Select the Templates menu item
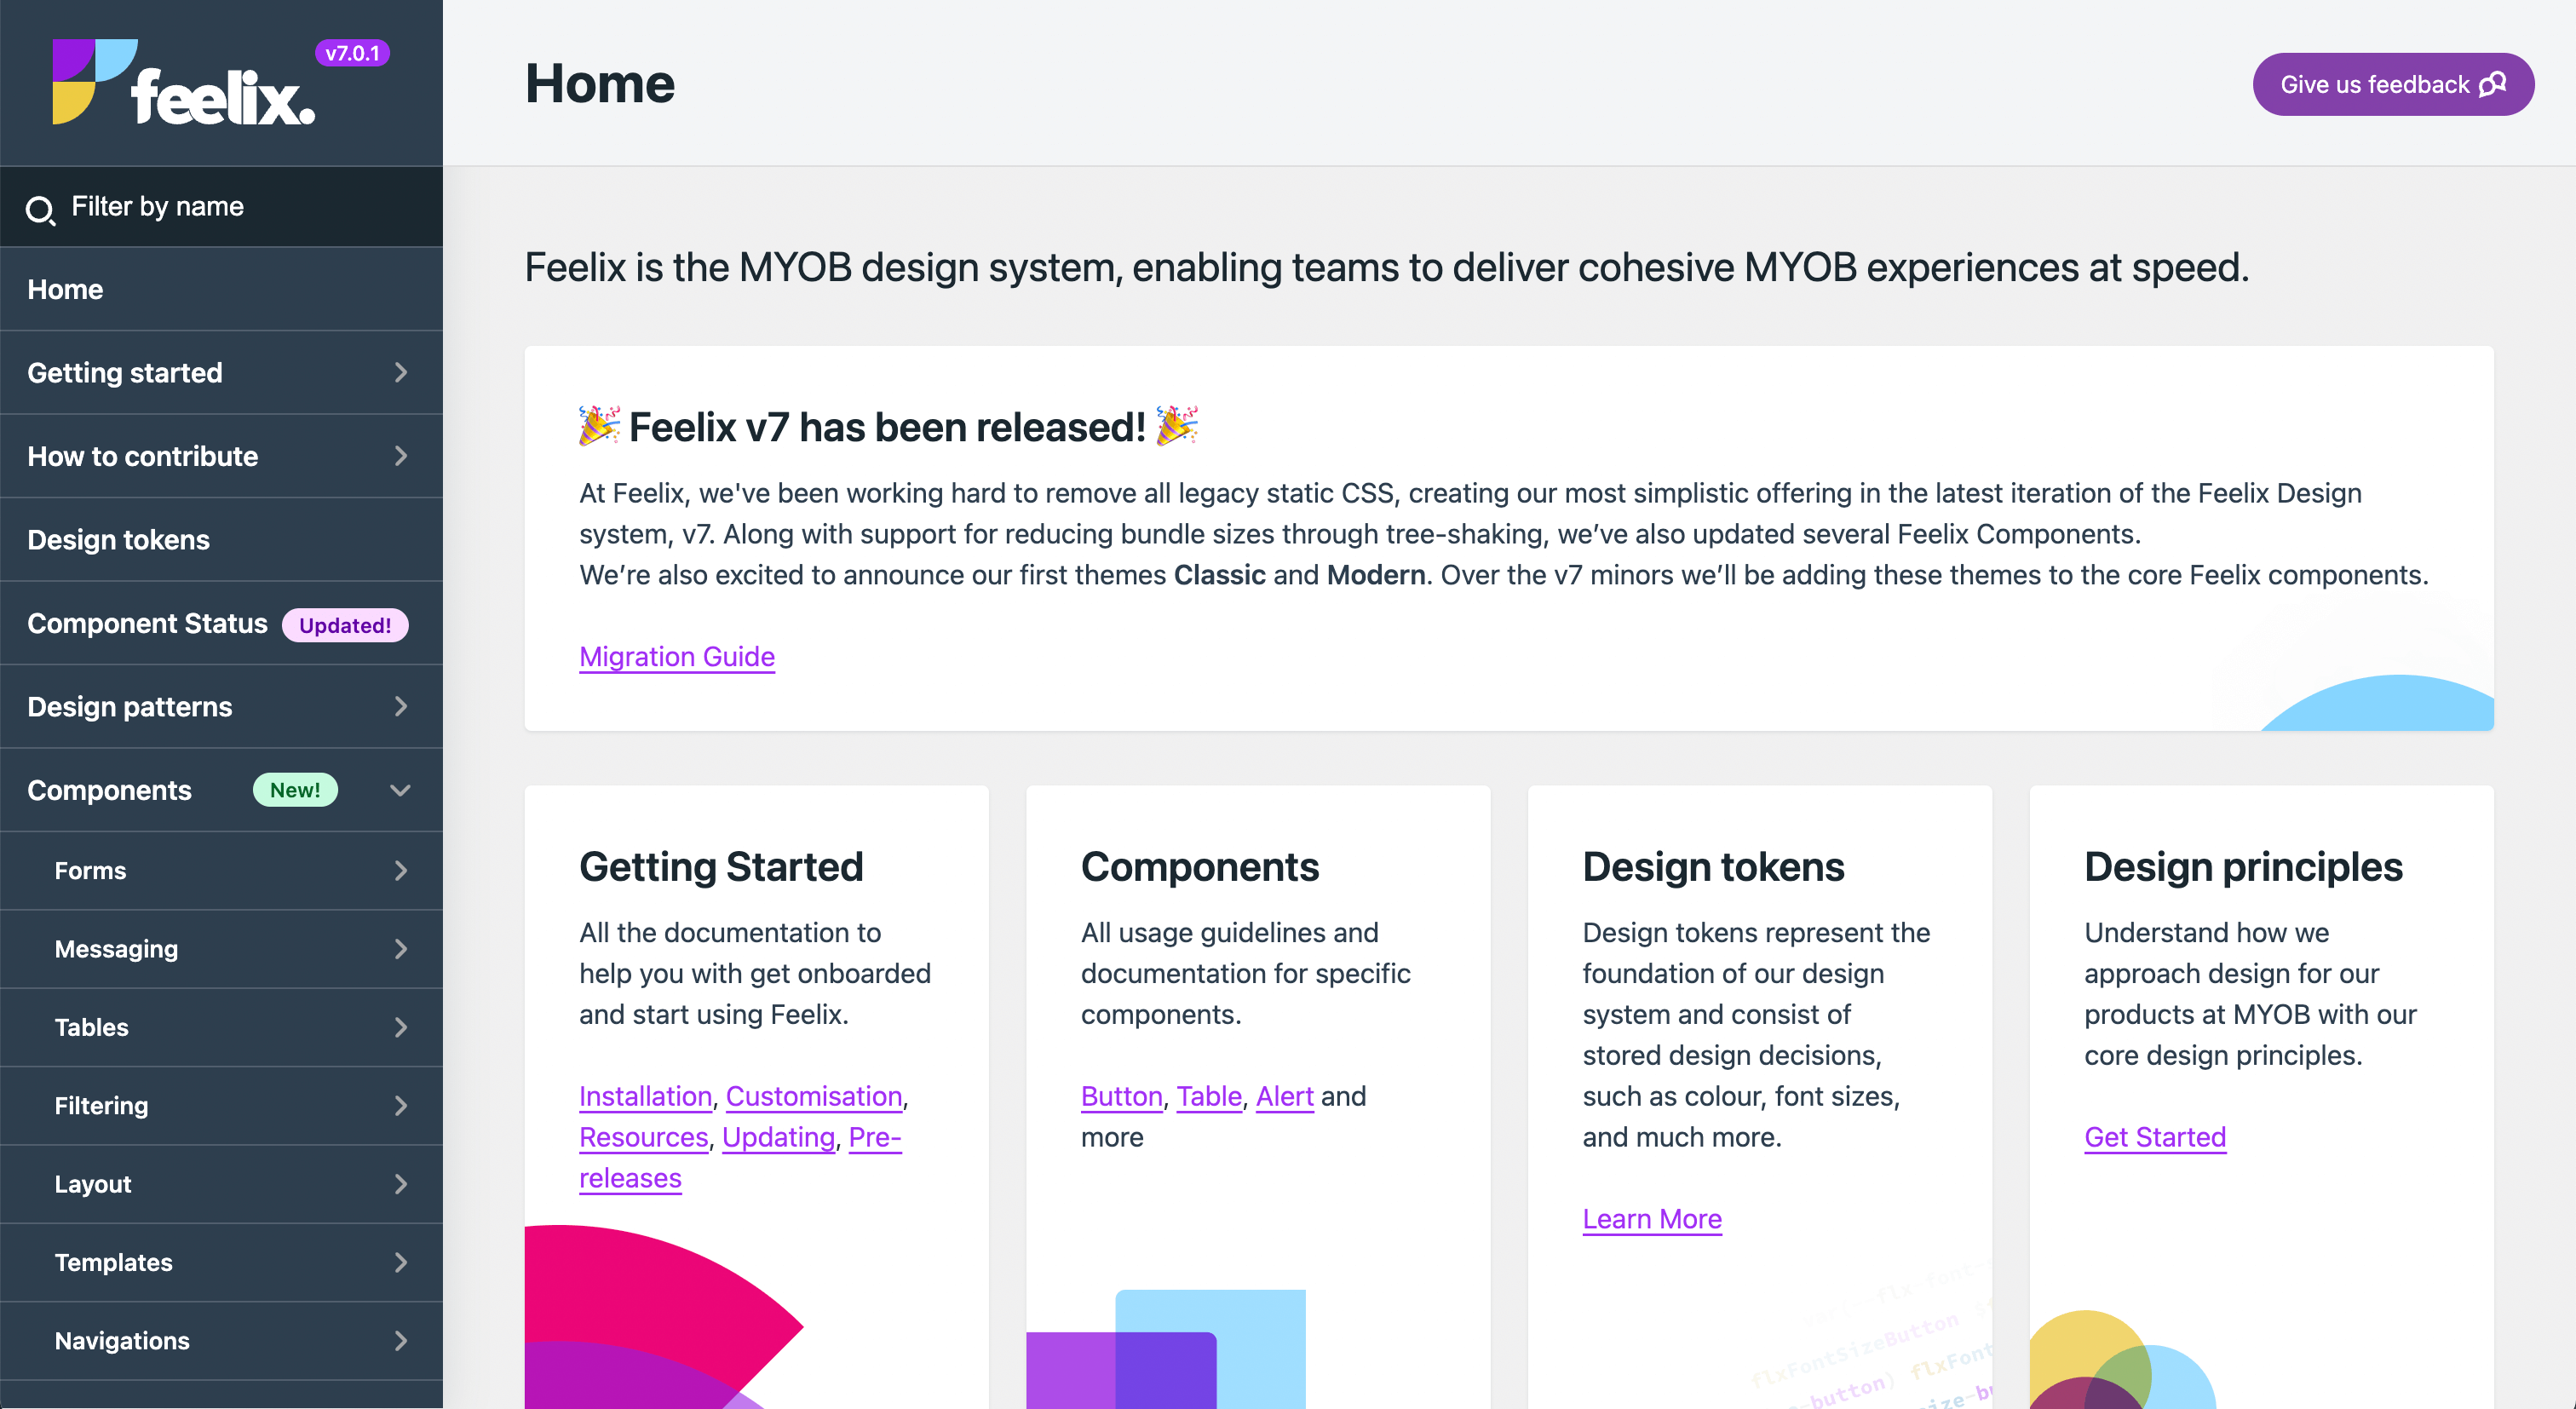The image size is (2576, 1409). point(111,1262)
